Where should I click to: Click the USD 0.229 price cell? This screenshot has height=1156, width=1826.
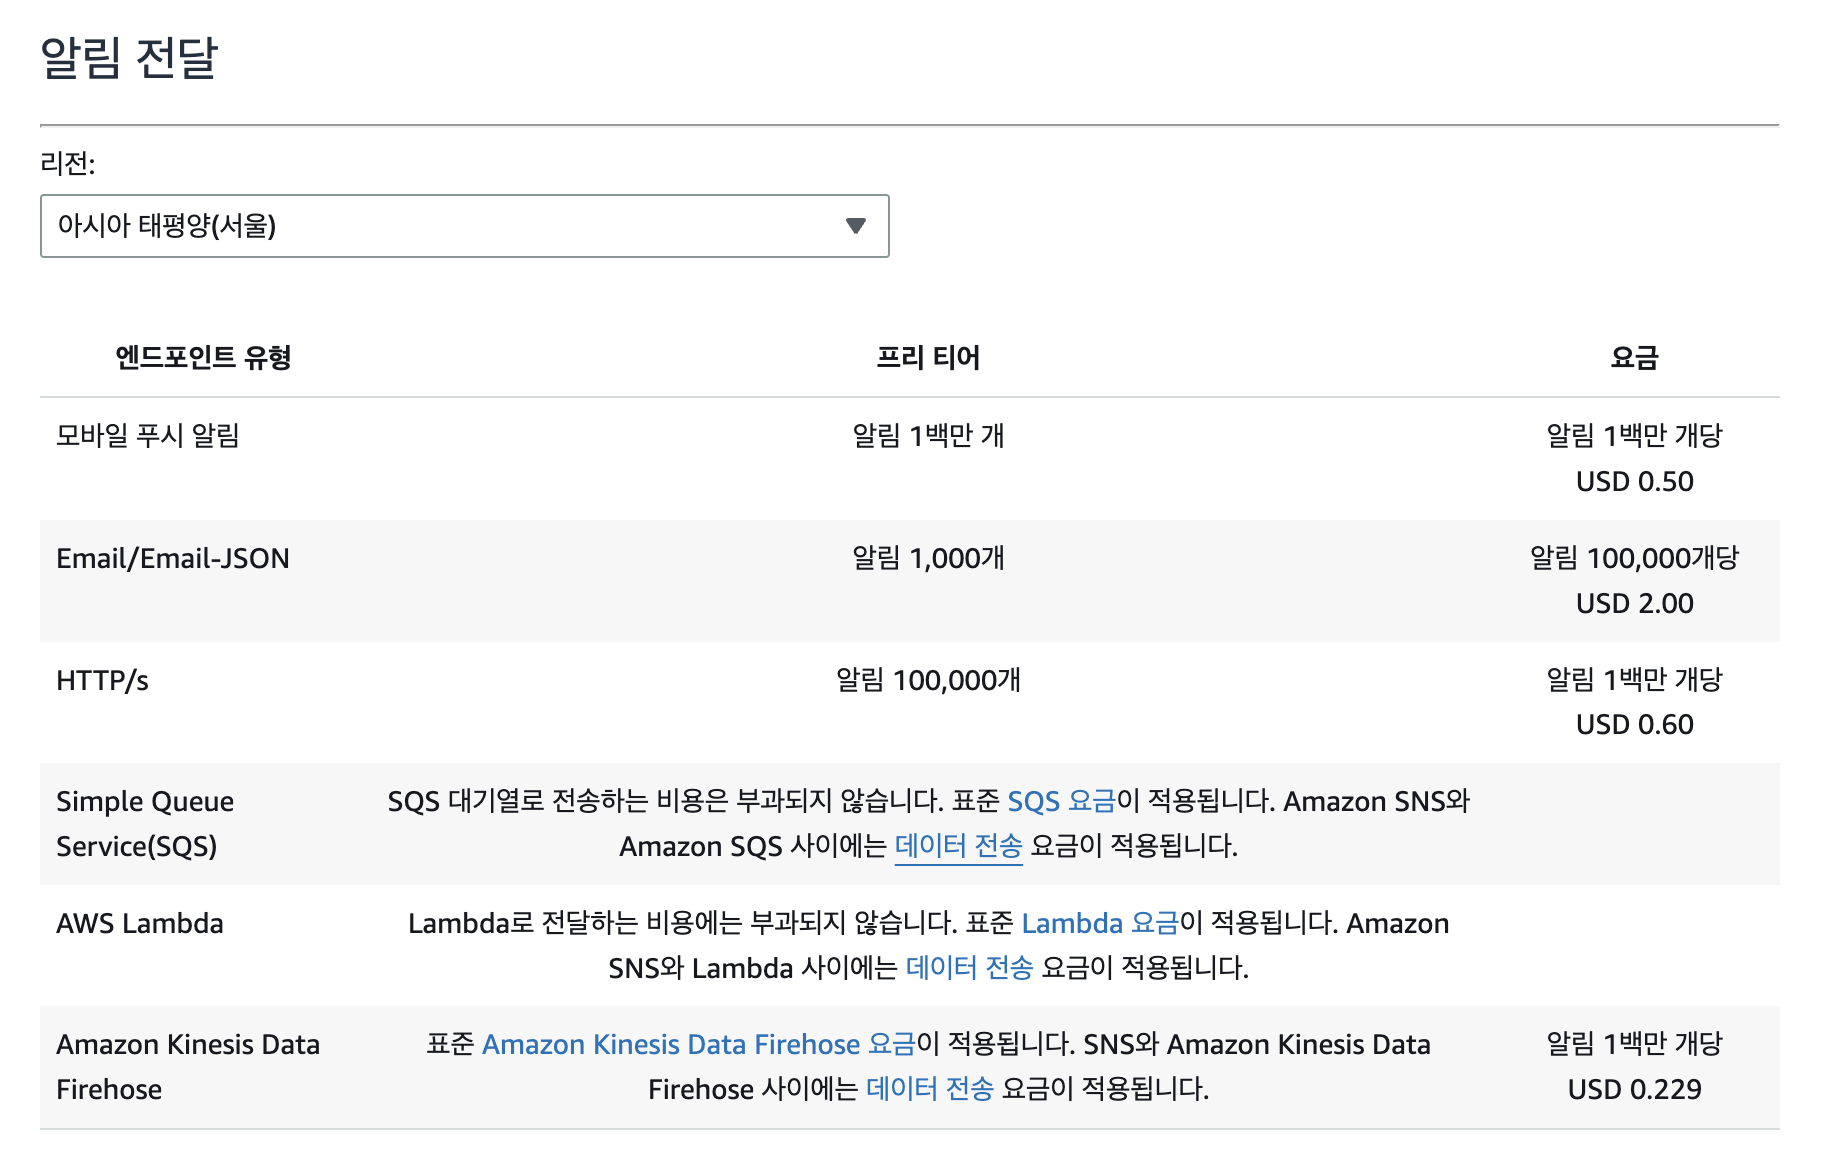click(1634, 1089)
